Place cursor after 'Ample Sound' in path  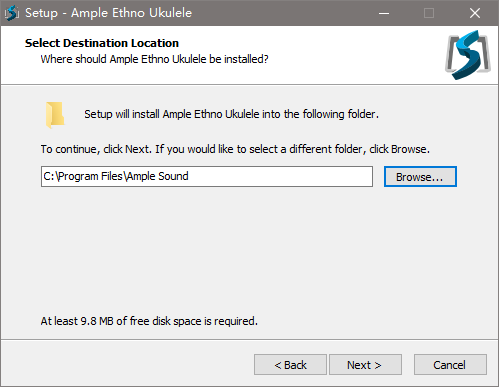click(189, 176)
